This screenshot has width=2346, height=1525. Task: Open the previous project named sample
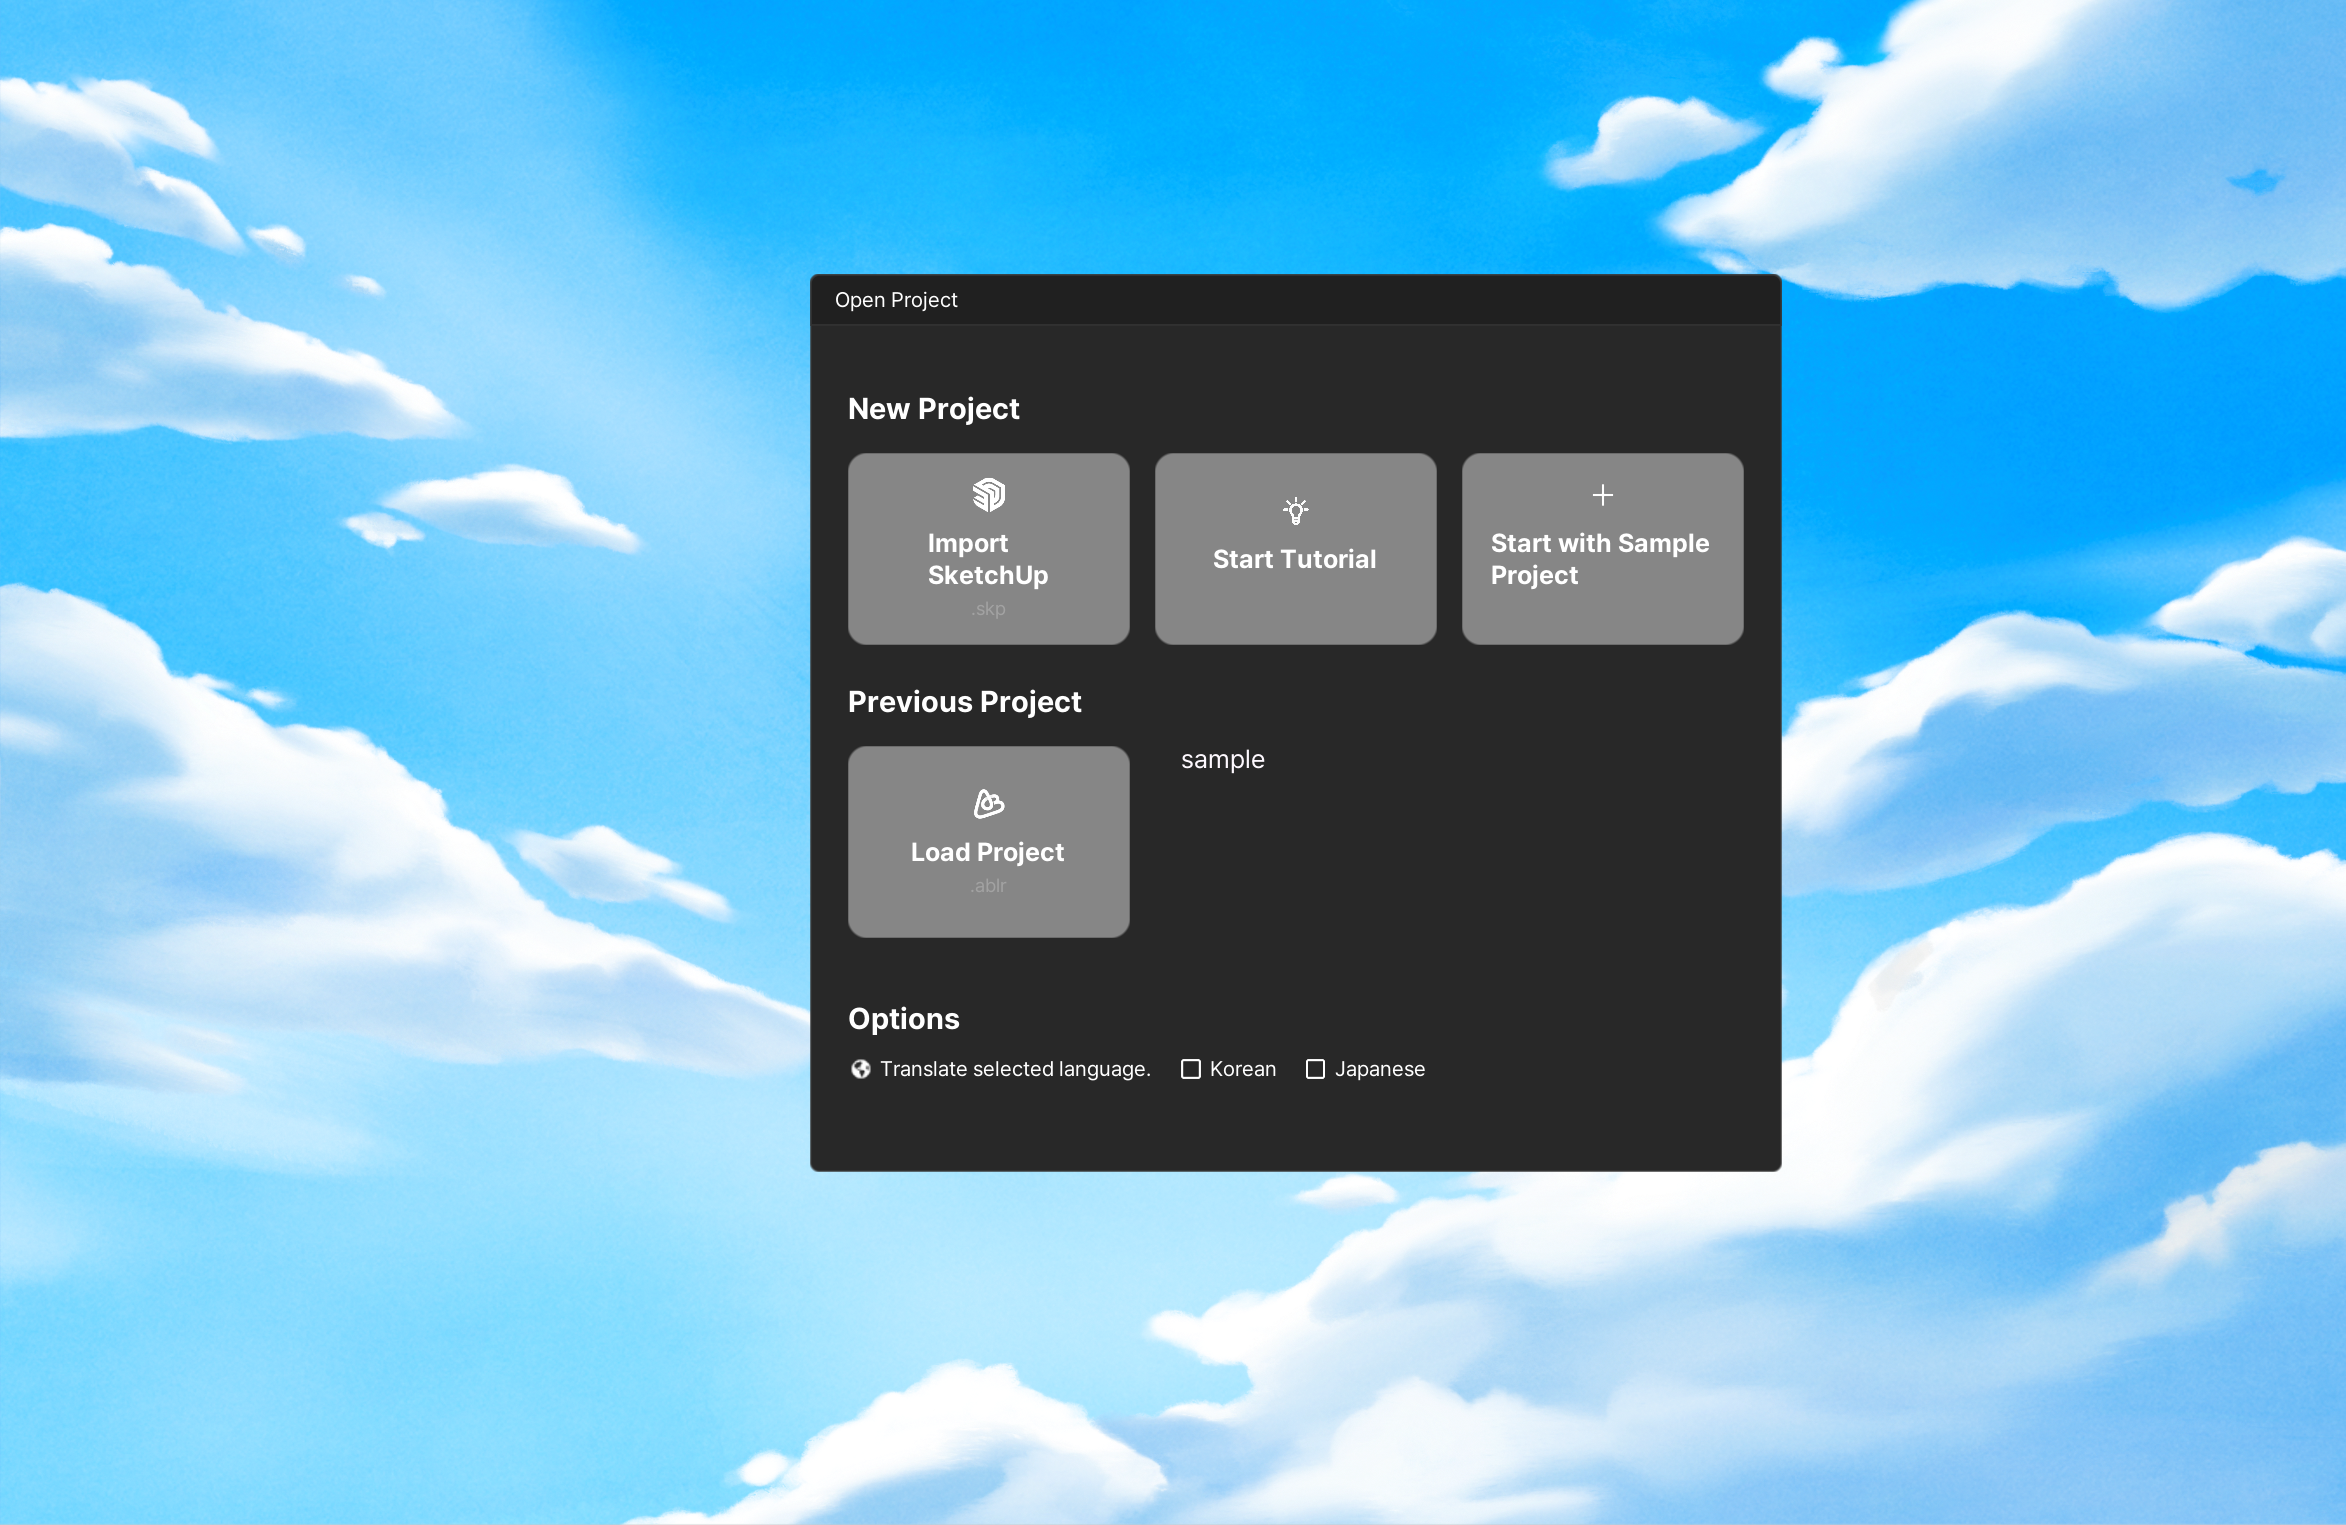(1222, 759)
